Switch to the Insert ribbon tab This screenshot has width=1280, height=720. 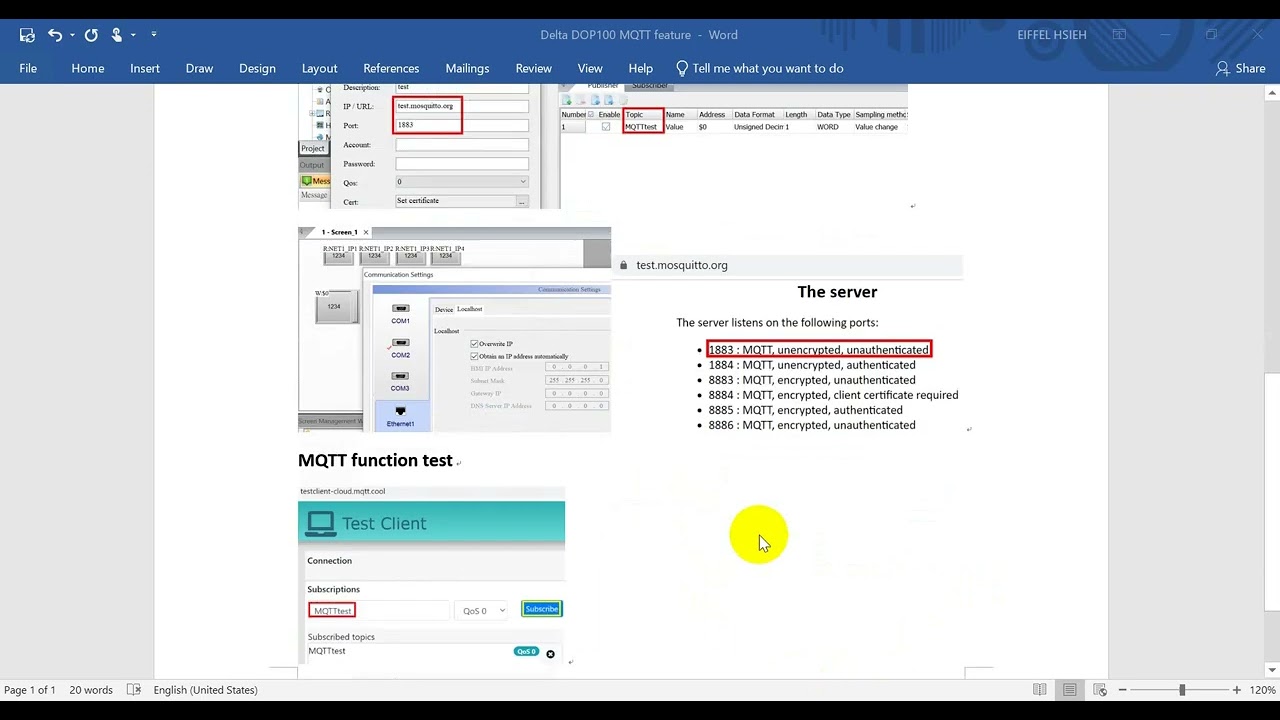(145, 68)
